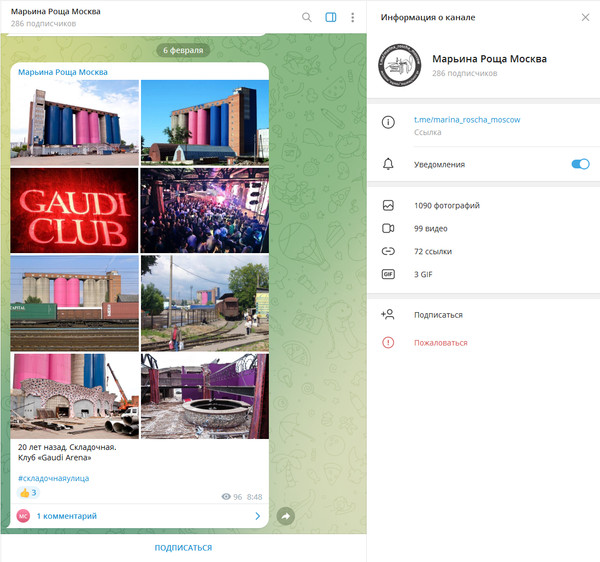
Task: Open the links chain icon
Action: [388, 251]
